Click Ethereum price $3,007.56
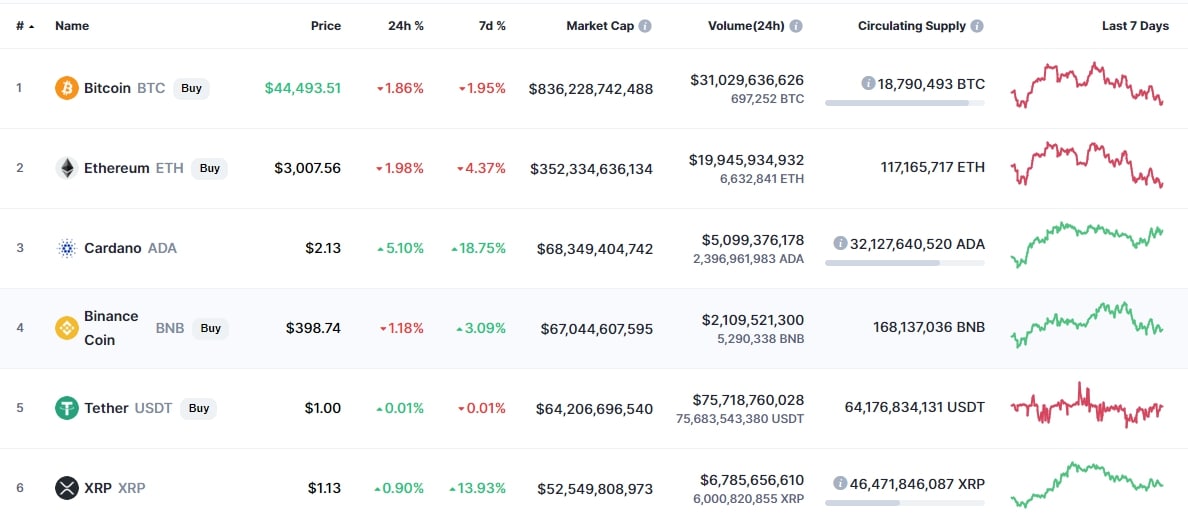This screenshot has height=522, width=1188. (308, 168)
